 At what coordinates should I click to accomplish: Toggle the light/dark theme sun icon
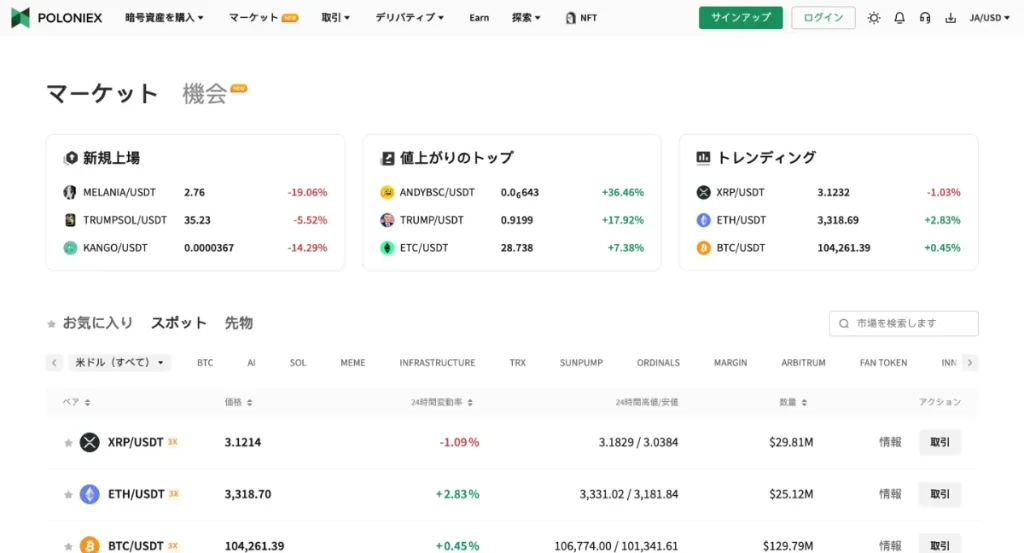coord(874,18)
